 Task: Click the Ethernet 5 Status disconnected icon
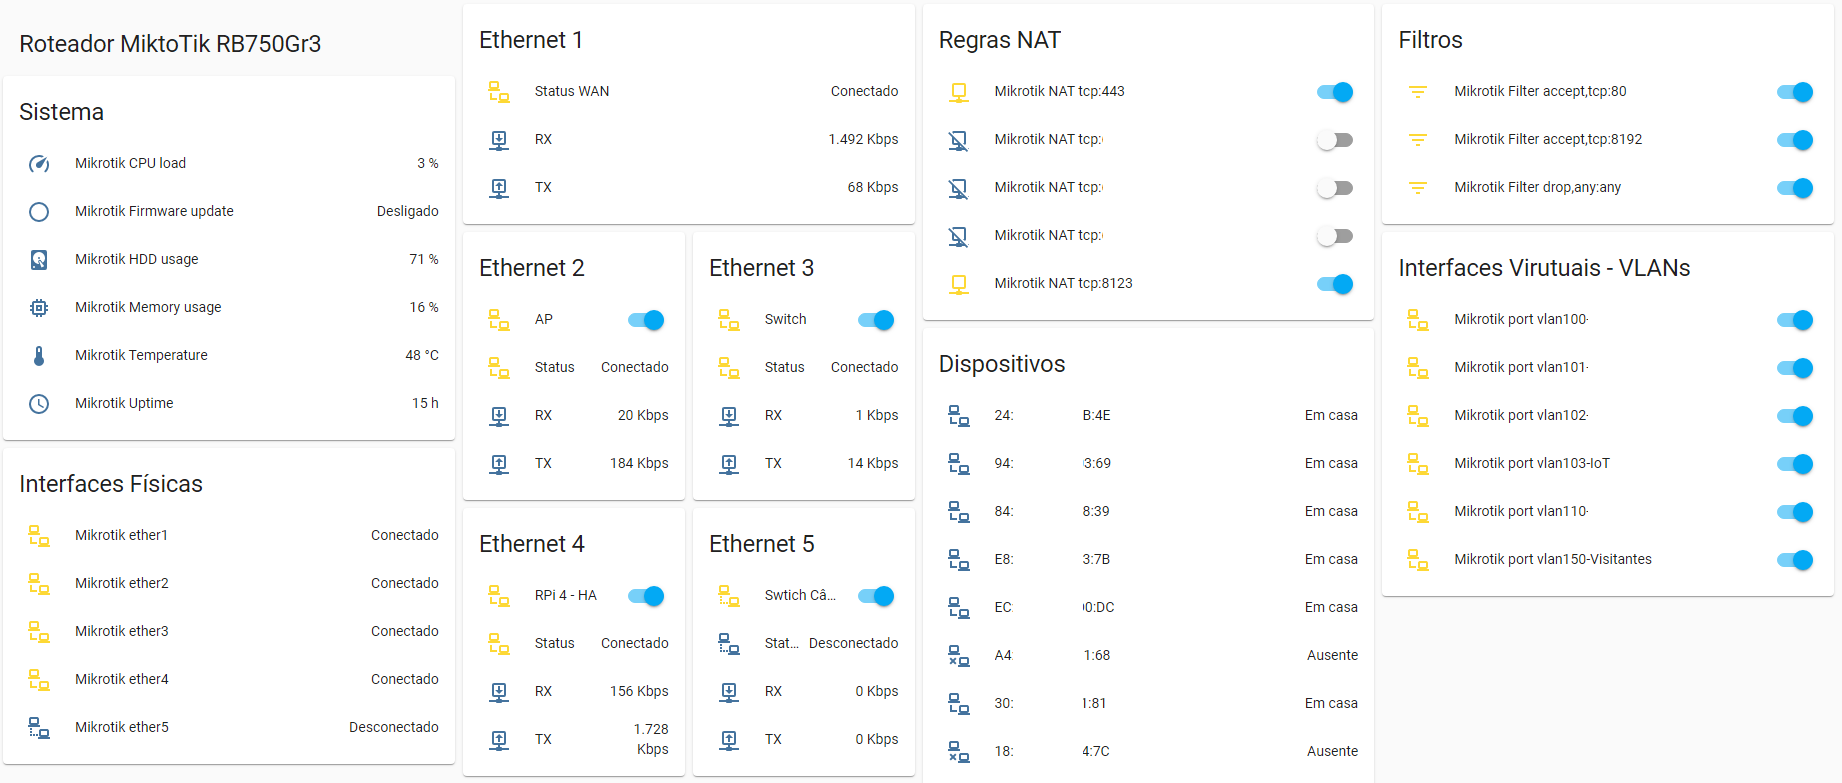pyautogui.click(x=729, y=644)
